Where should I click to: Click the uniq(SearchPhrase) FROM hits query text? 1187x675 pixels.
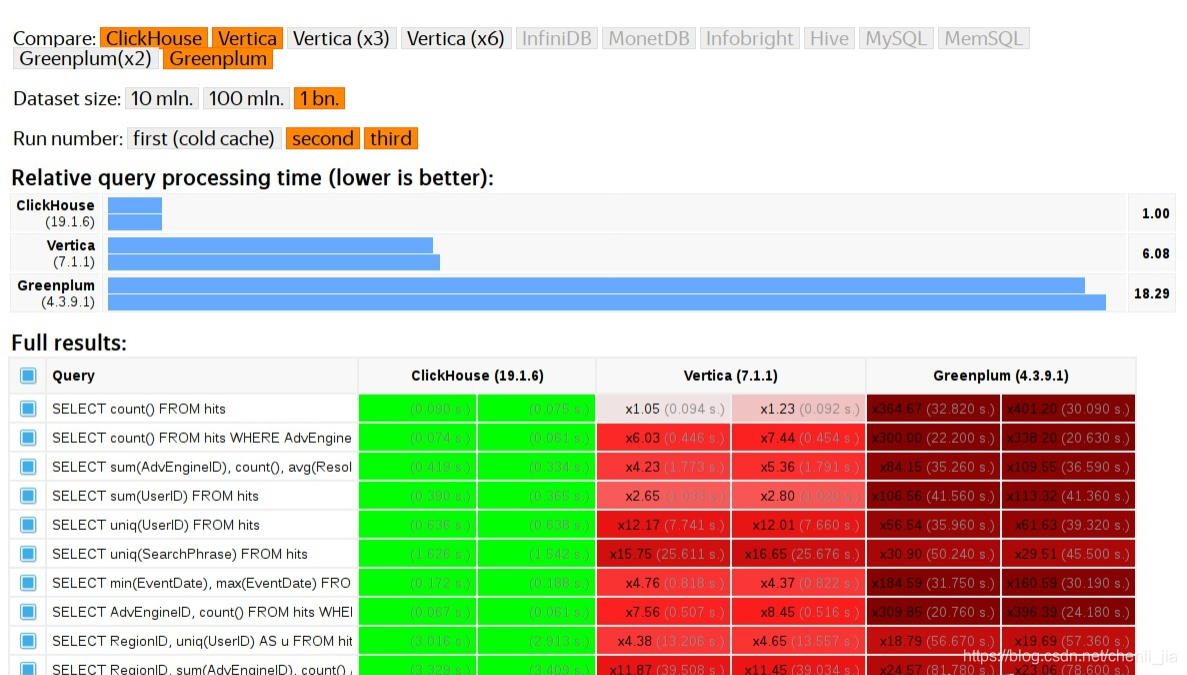click(x=179, y=554)
